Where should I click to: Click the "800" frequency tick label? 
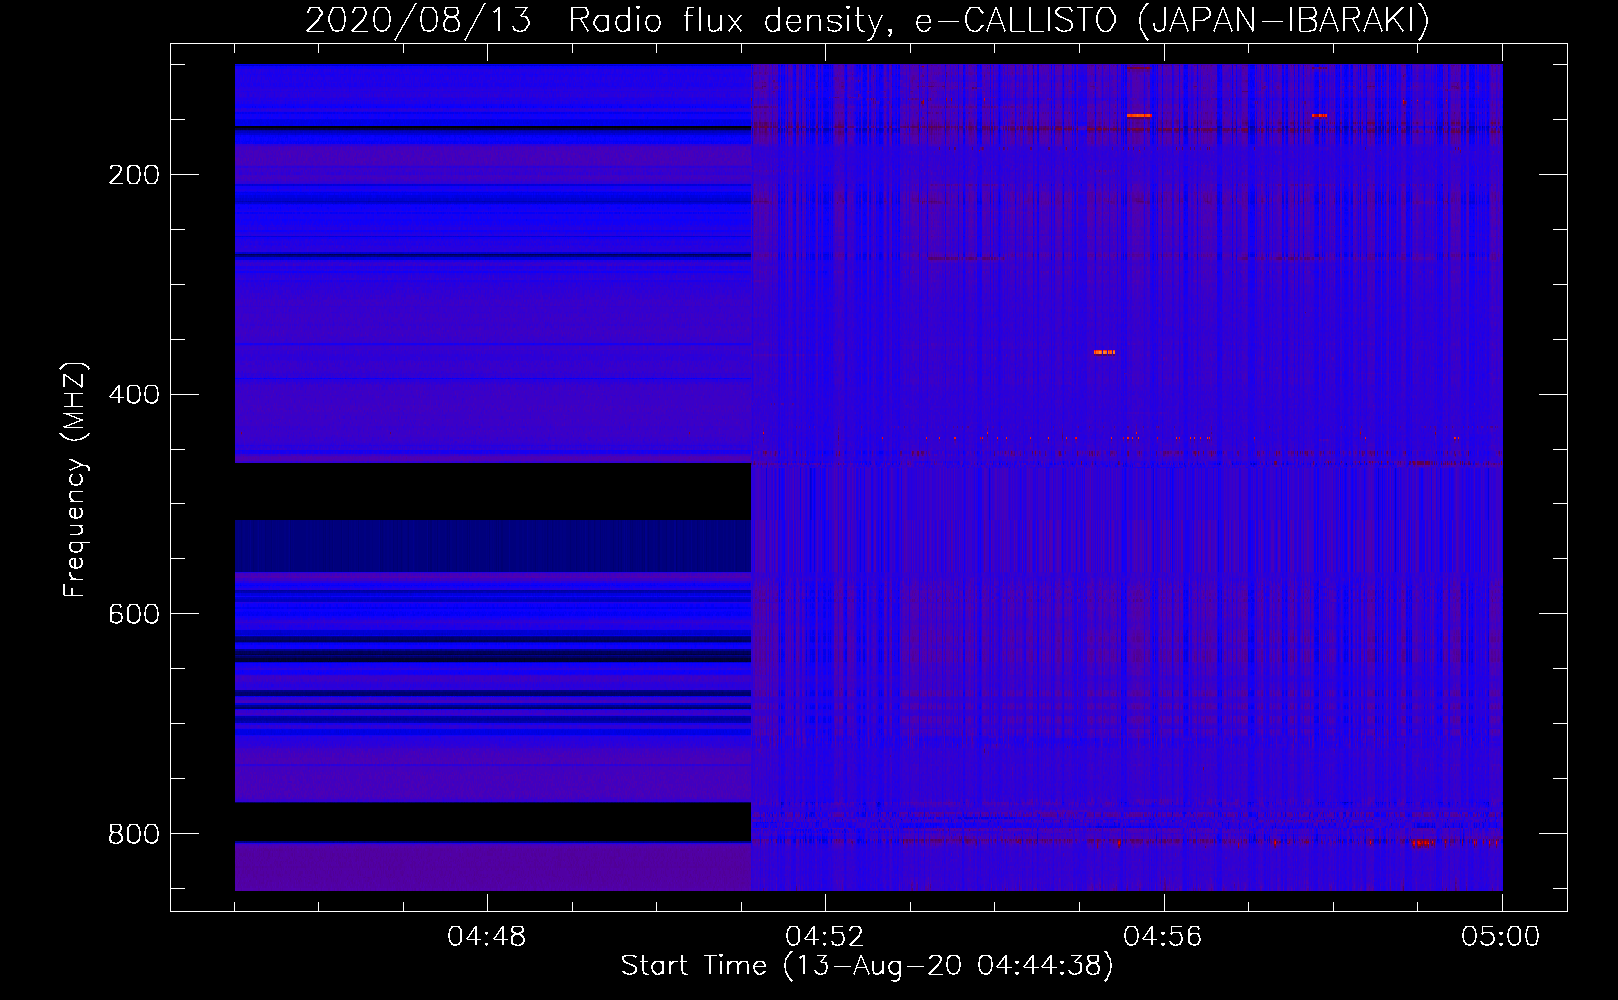pos(134,834)
